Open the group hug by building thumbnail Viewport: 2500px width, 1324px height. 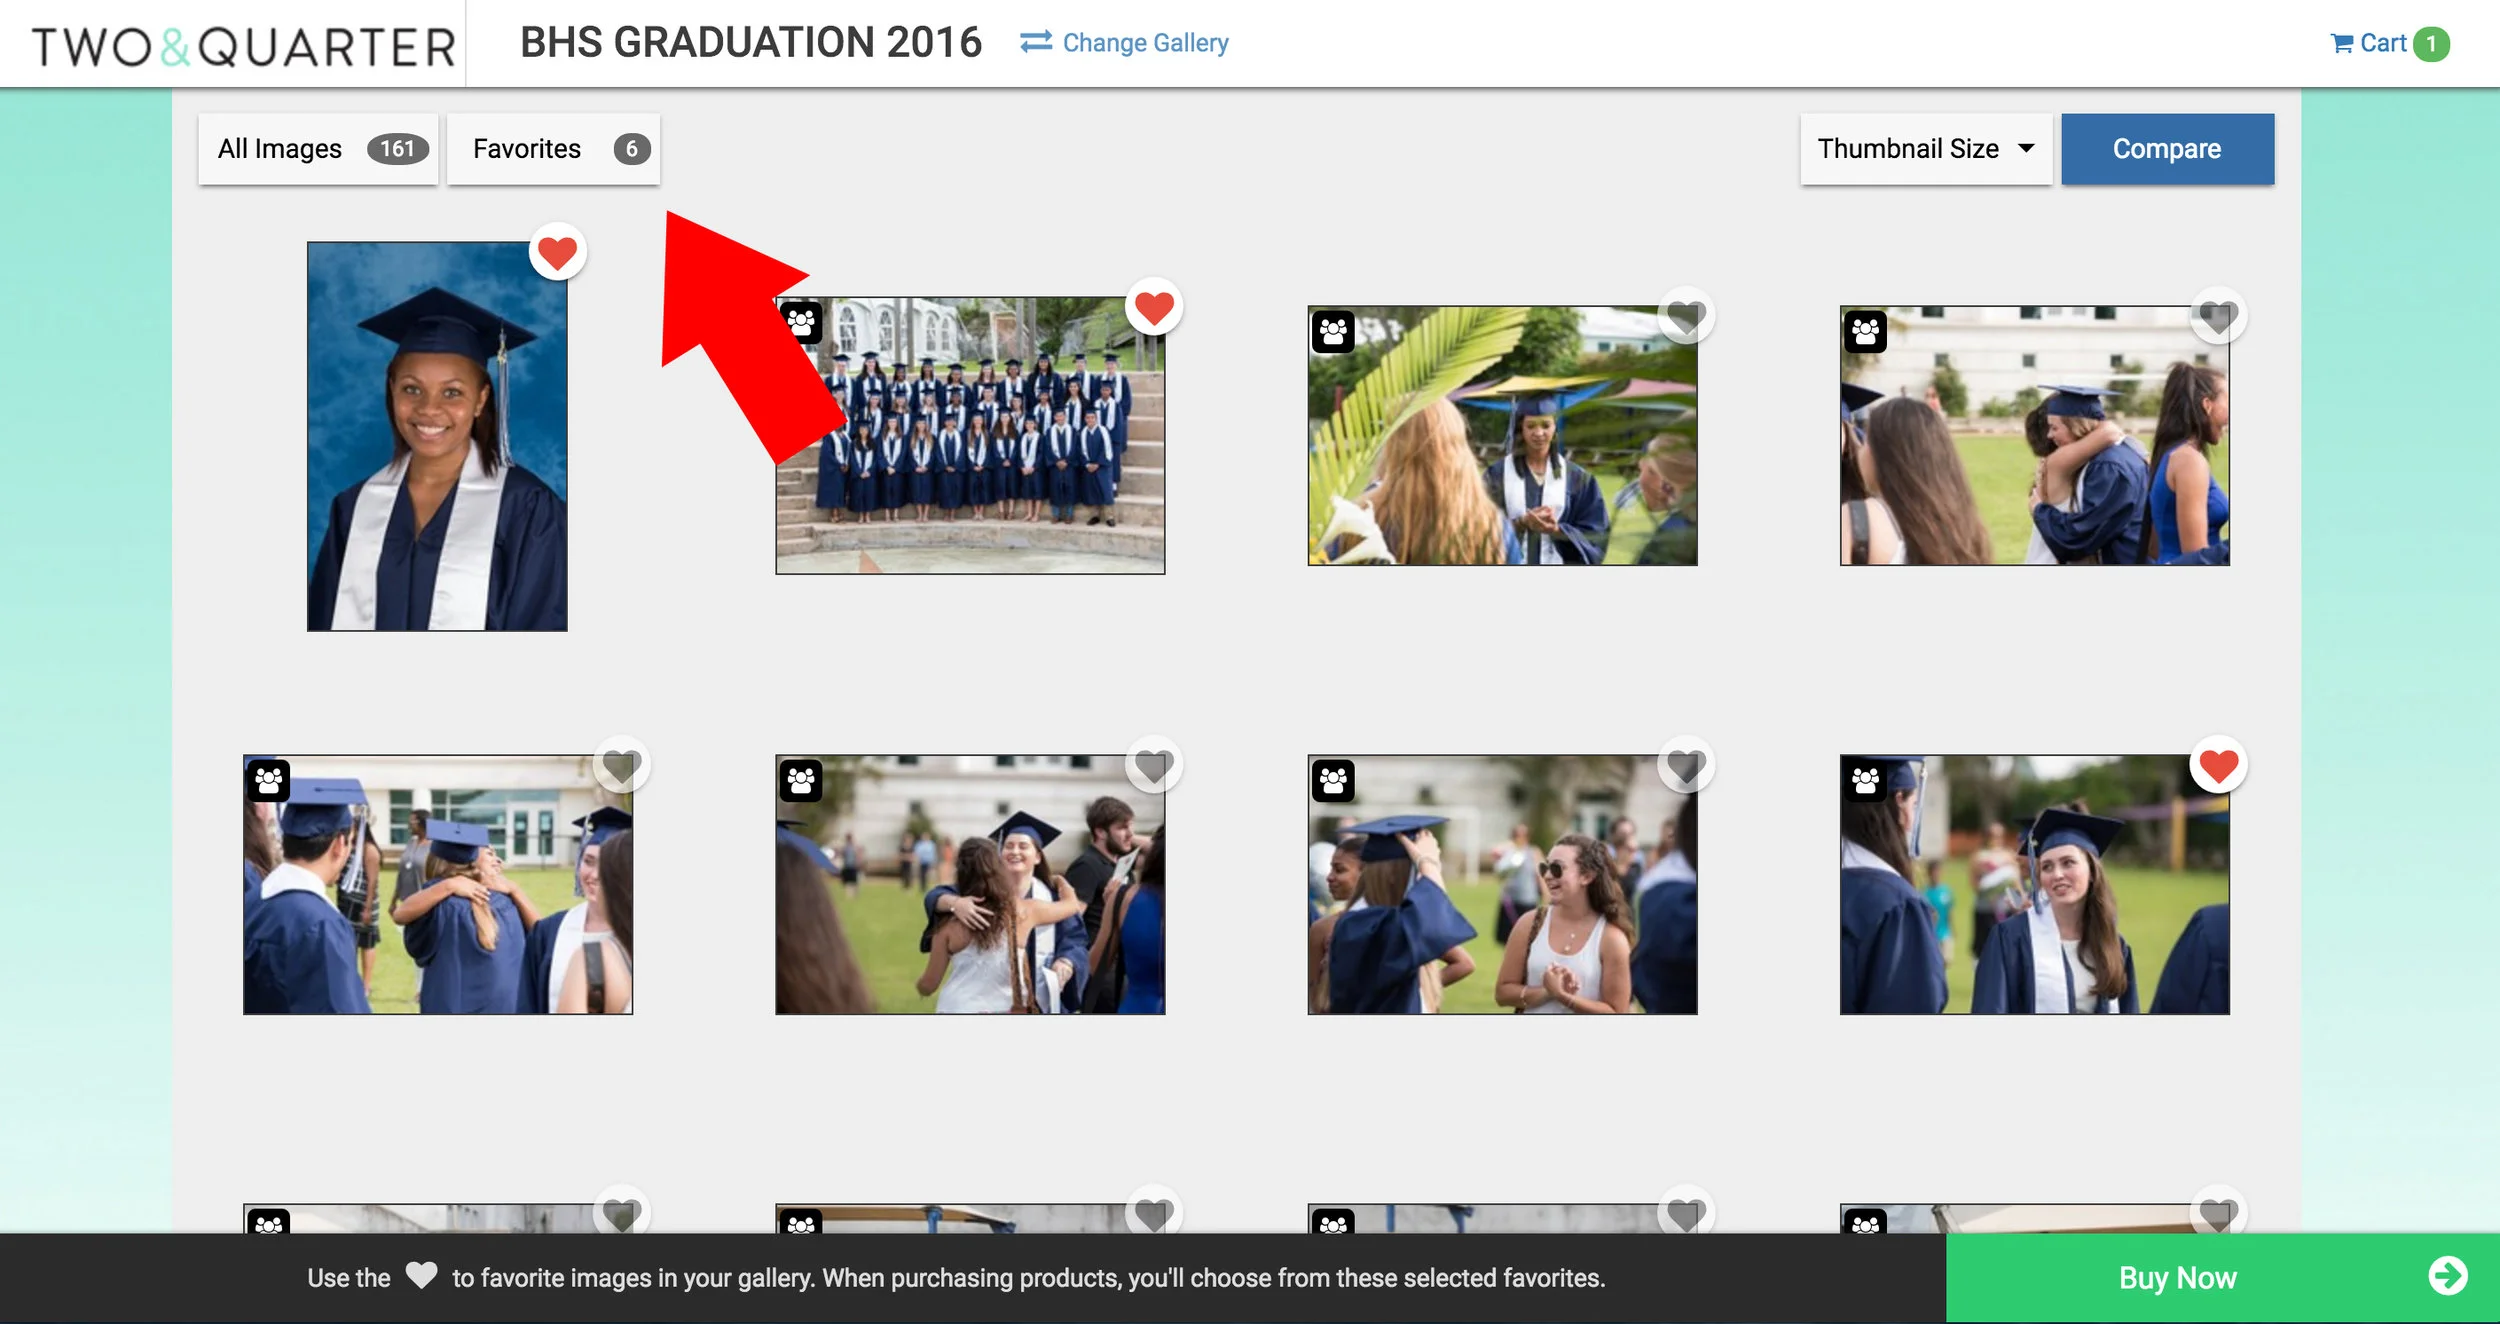pyautogui.click(x=438, y=884)
